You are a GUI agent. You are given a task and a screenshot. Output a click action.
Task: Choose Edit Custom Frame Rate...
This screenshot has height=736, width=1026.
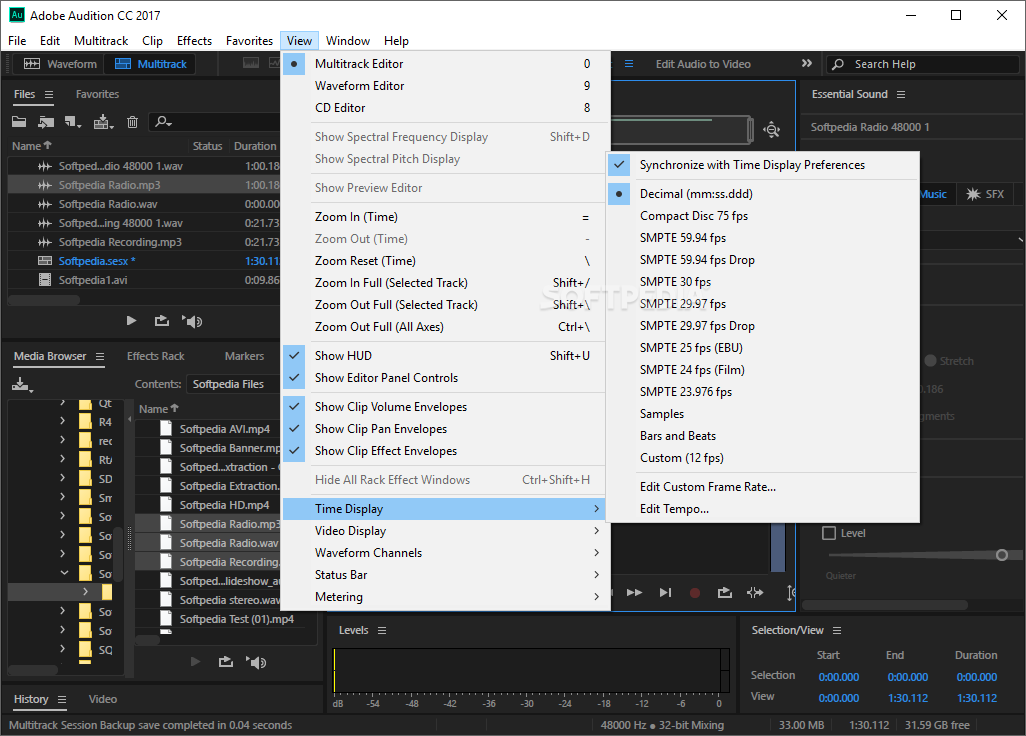762,487
